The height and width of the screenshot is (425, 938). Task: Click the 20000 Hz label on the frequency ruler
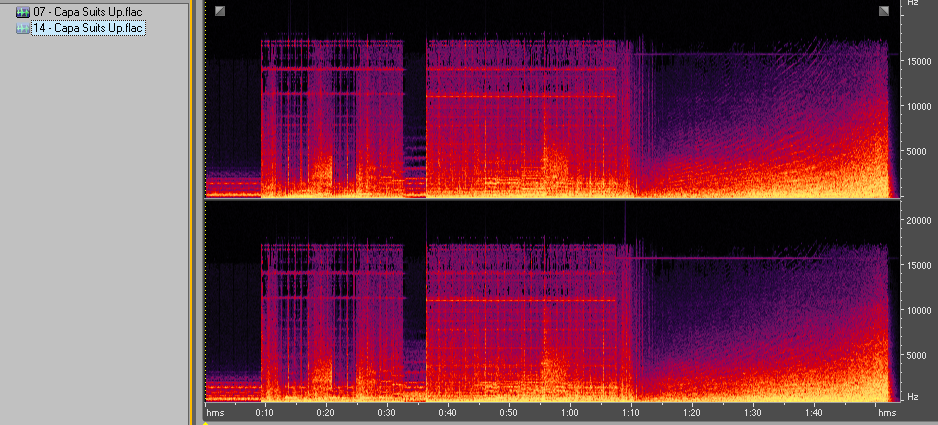point(919,220)
